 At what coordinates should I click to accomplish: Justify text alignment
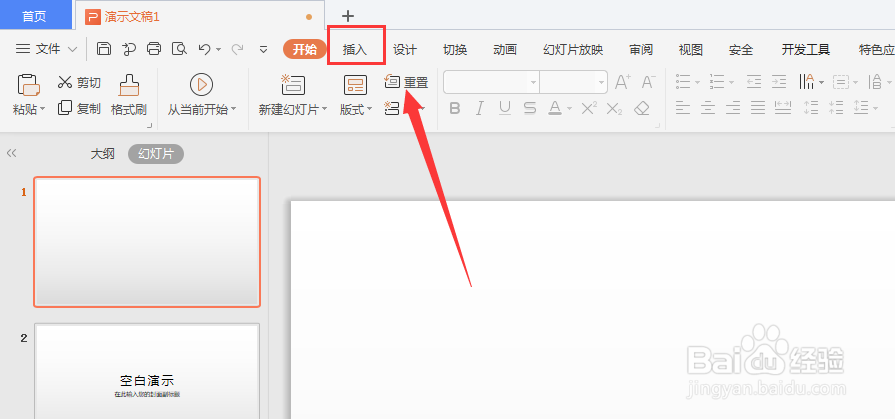click(757, 107)
